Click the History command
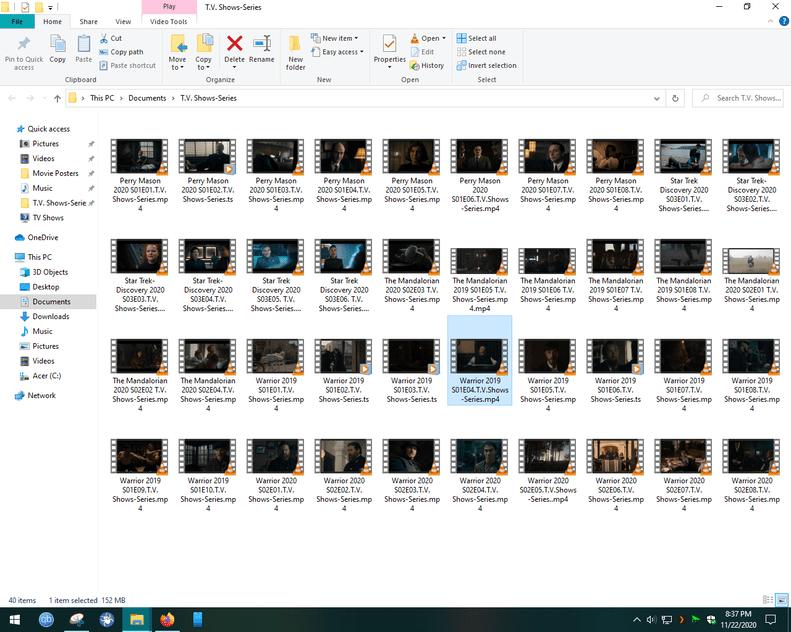This screenshot has width=791, height=632. (x=427, y=66)
